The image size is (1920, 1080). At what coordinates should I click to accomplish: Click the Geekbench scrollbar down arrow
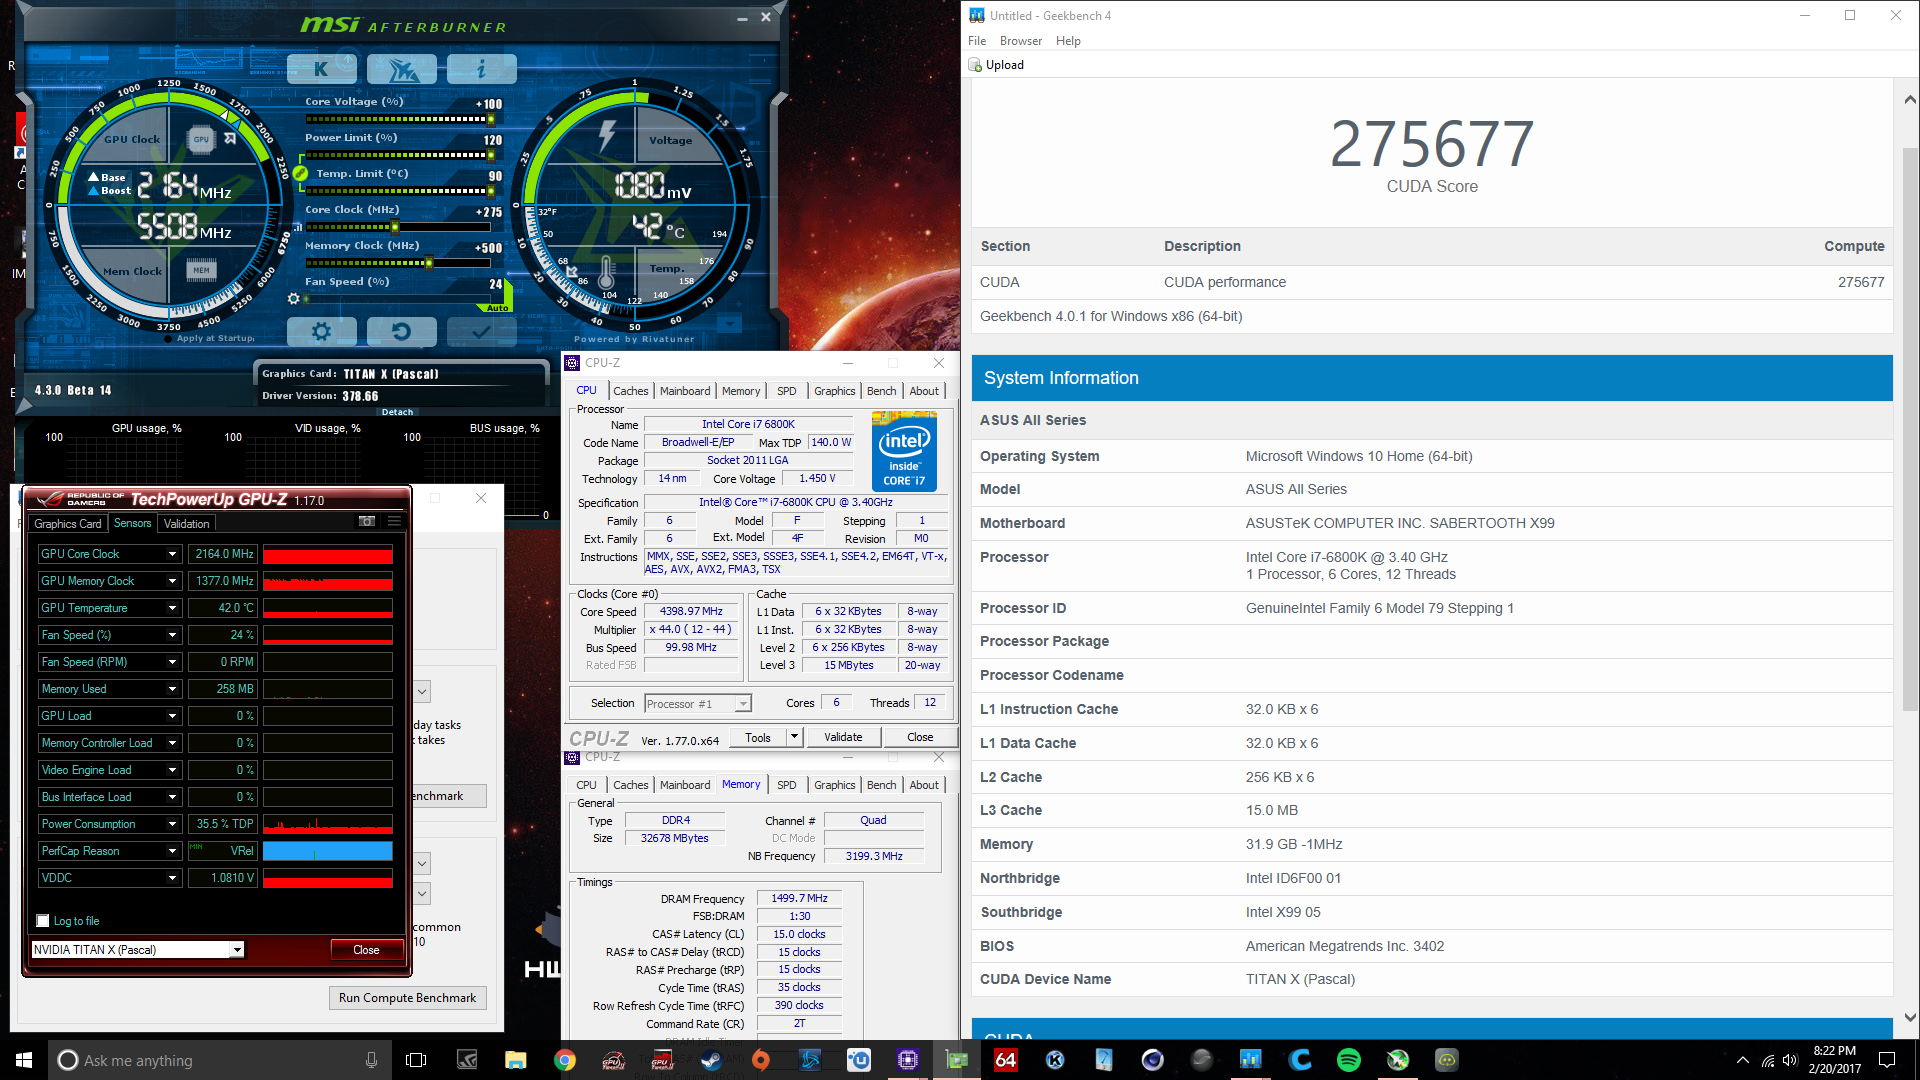coord(1910,1018)
